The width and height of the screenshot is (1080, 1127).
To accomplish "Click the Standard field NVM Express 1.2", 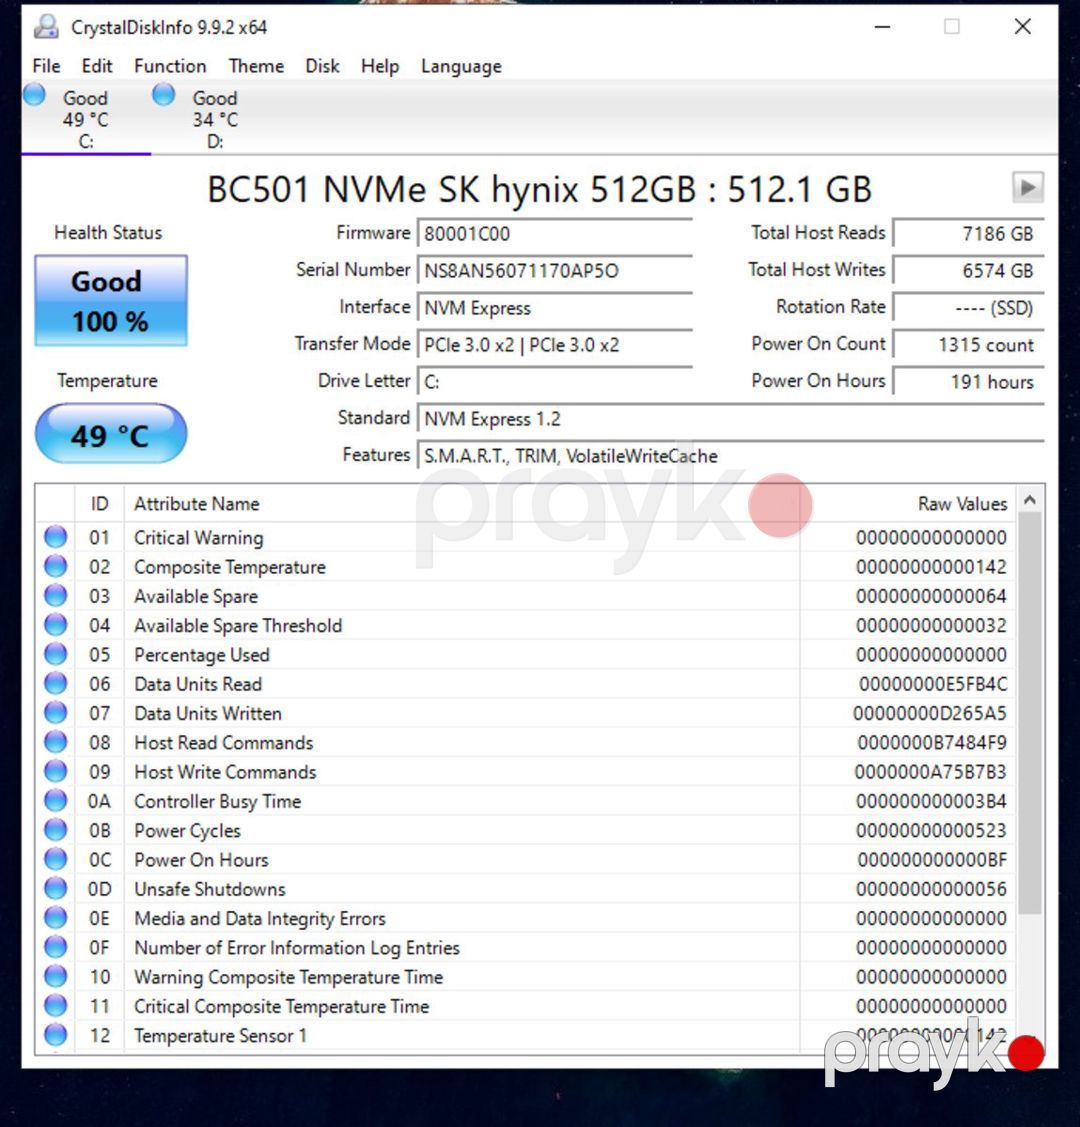I will [x=731, y=419].
